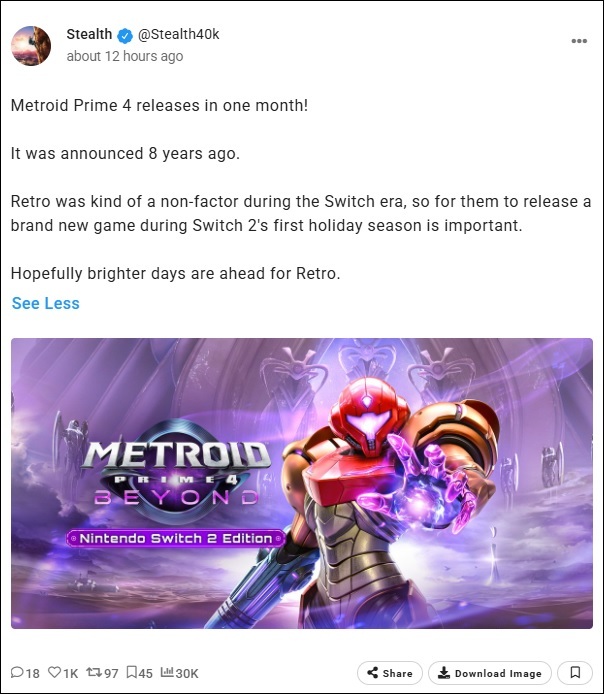View post analytics bar chart icon

pyautogui.click(x=167, y=672)
